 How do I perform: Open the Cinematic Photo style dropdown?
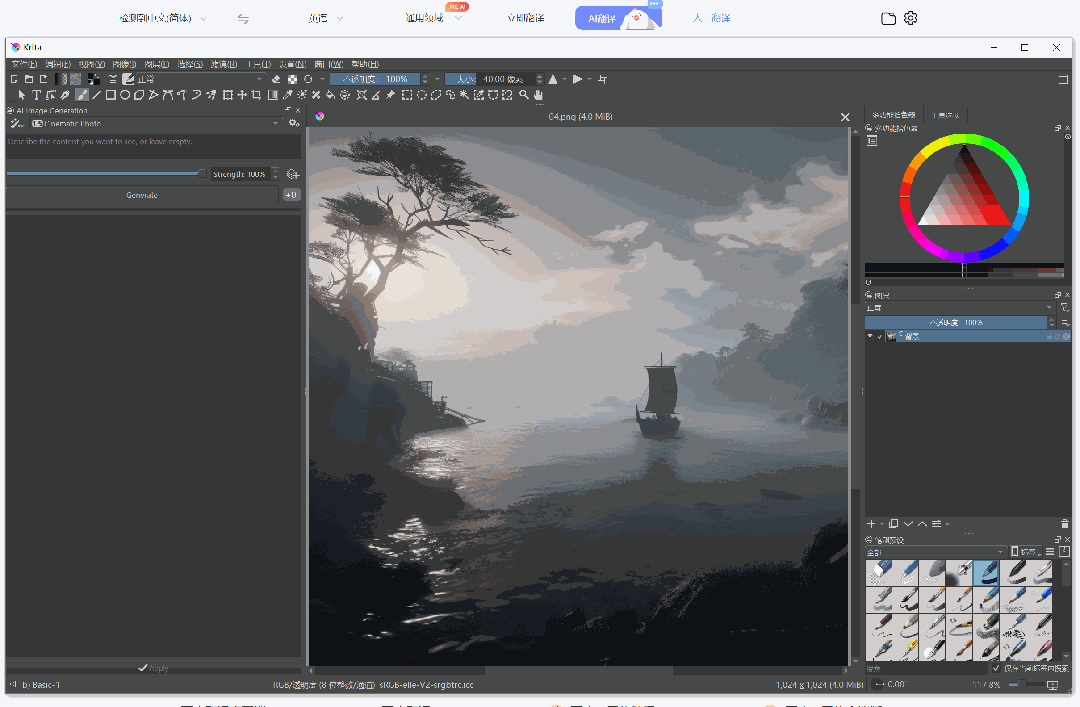tap(156, 123)
